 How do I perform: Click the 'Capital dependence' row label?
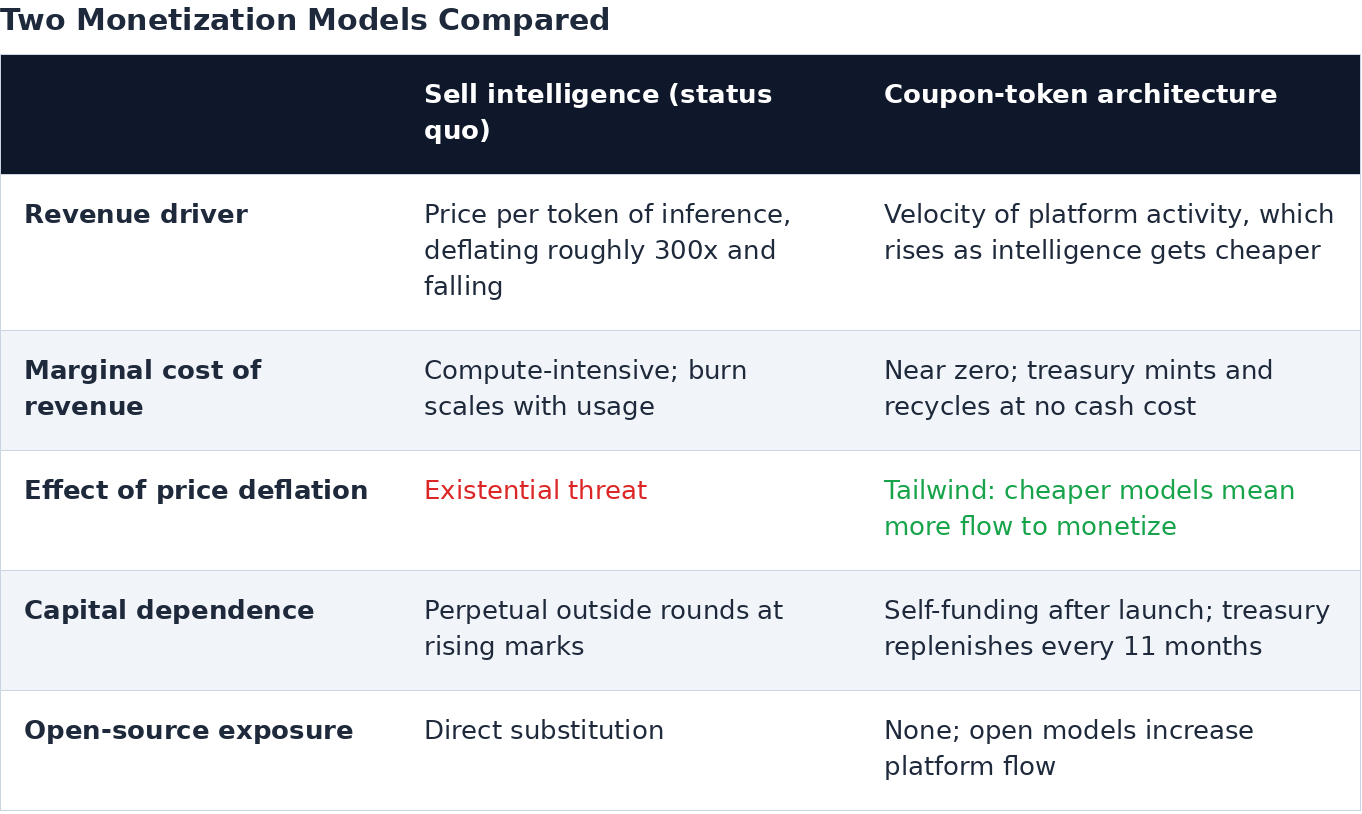click(169, 611)
